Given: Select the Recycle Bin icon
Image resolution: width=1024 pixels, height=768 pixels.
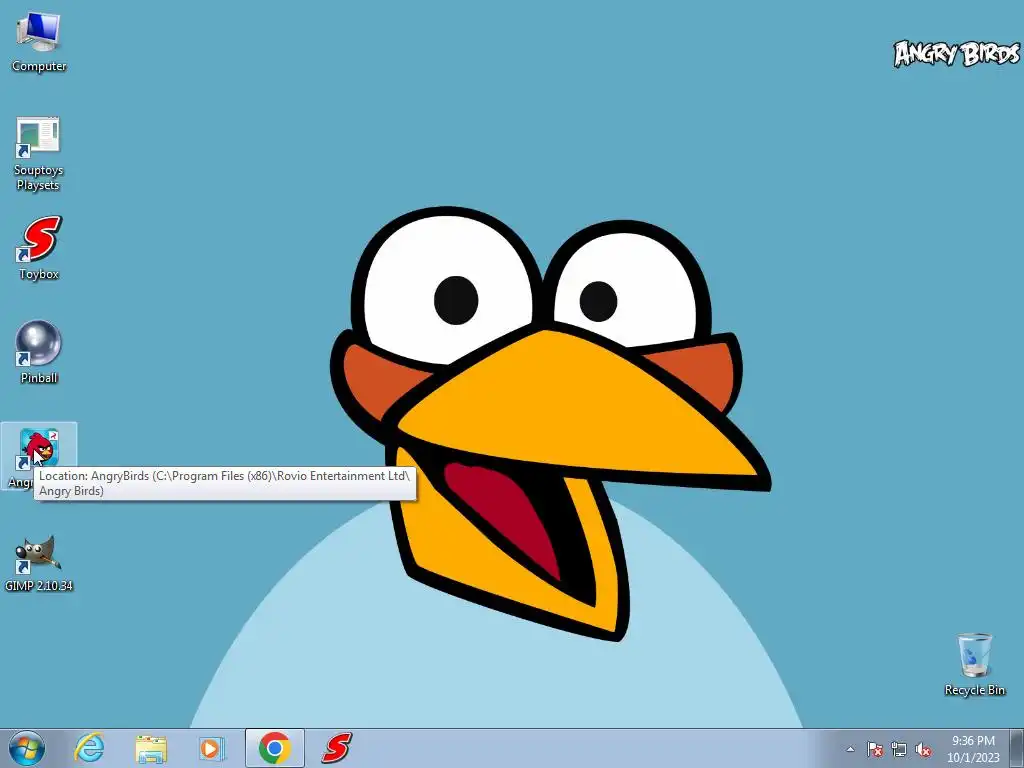Looking at the screenshot, I should 974,664.
